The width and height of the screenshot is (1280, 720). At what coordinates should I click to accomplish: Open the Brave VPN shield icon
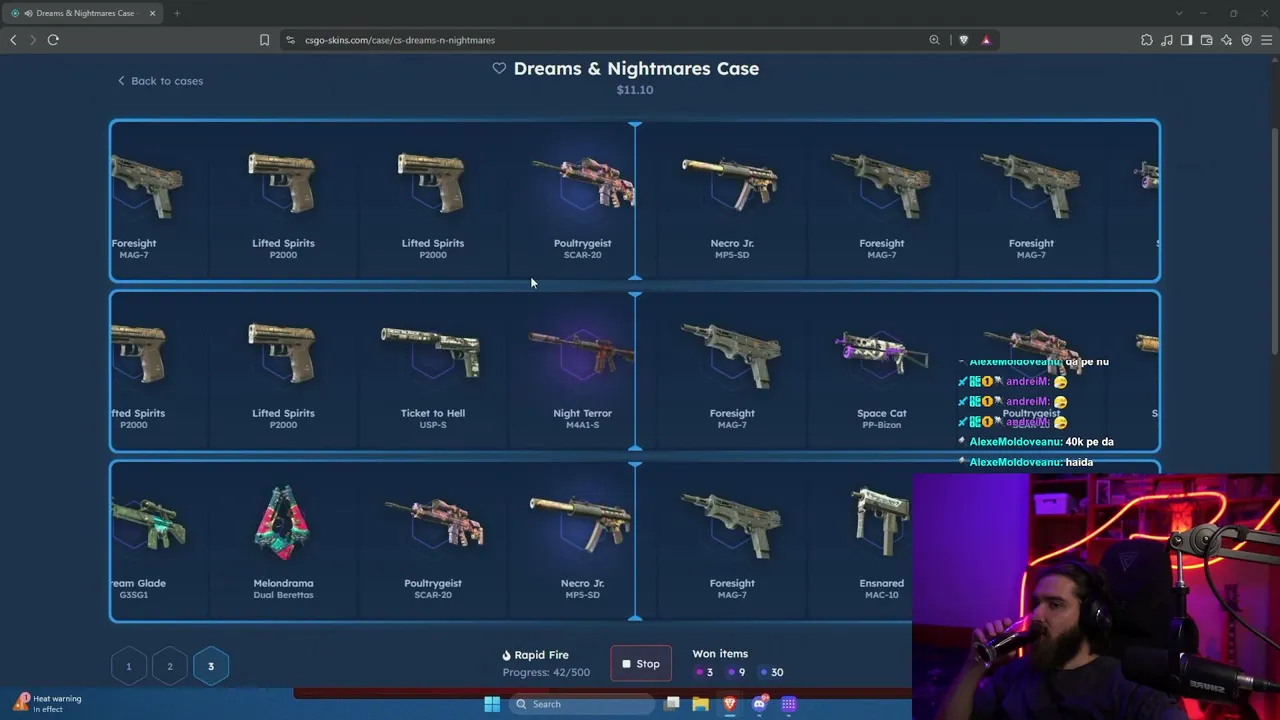(1246, 40)
